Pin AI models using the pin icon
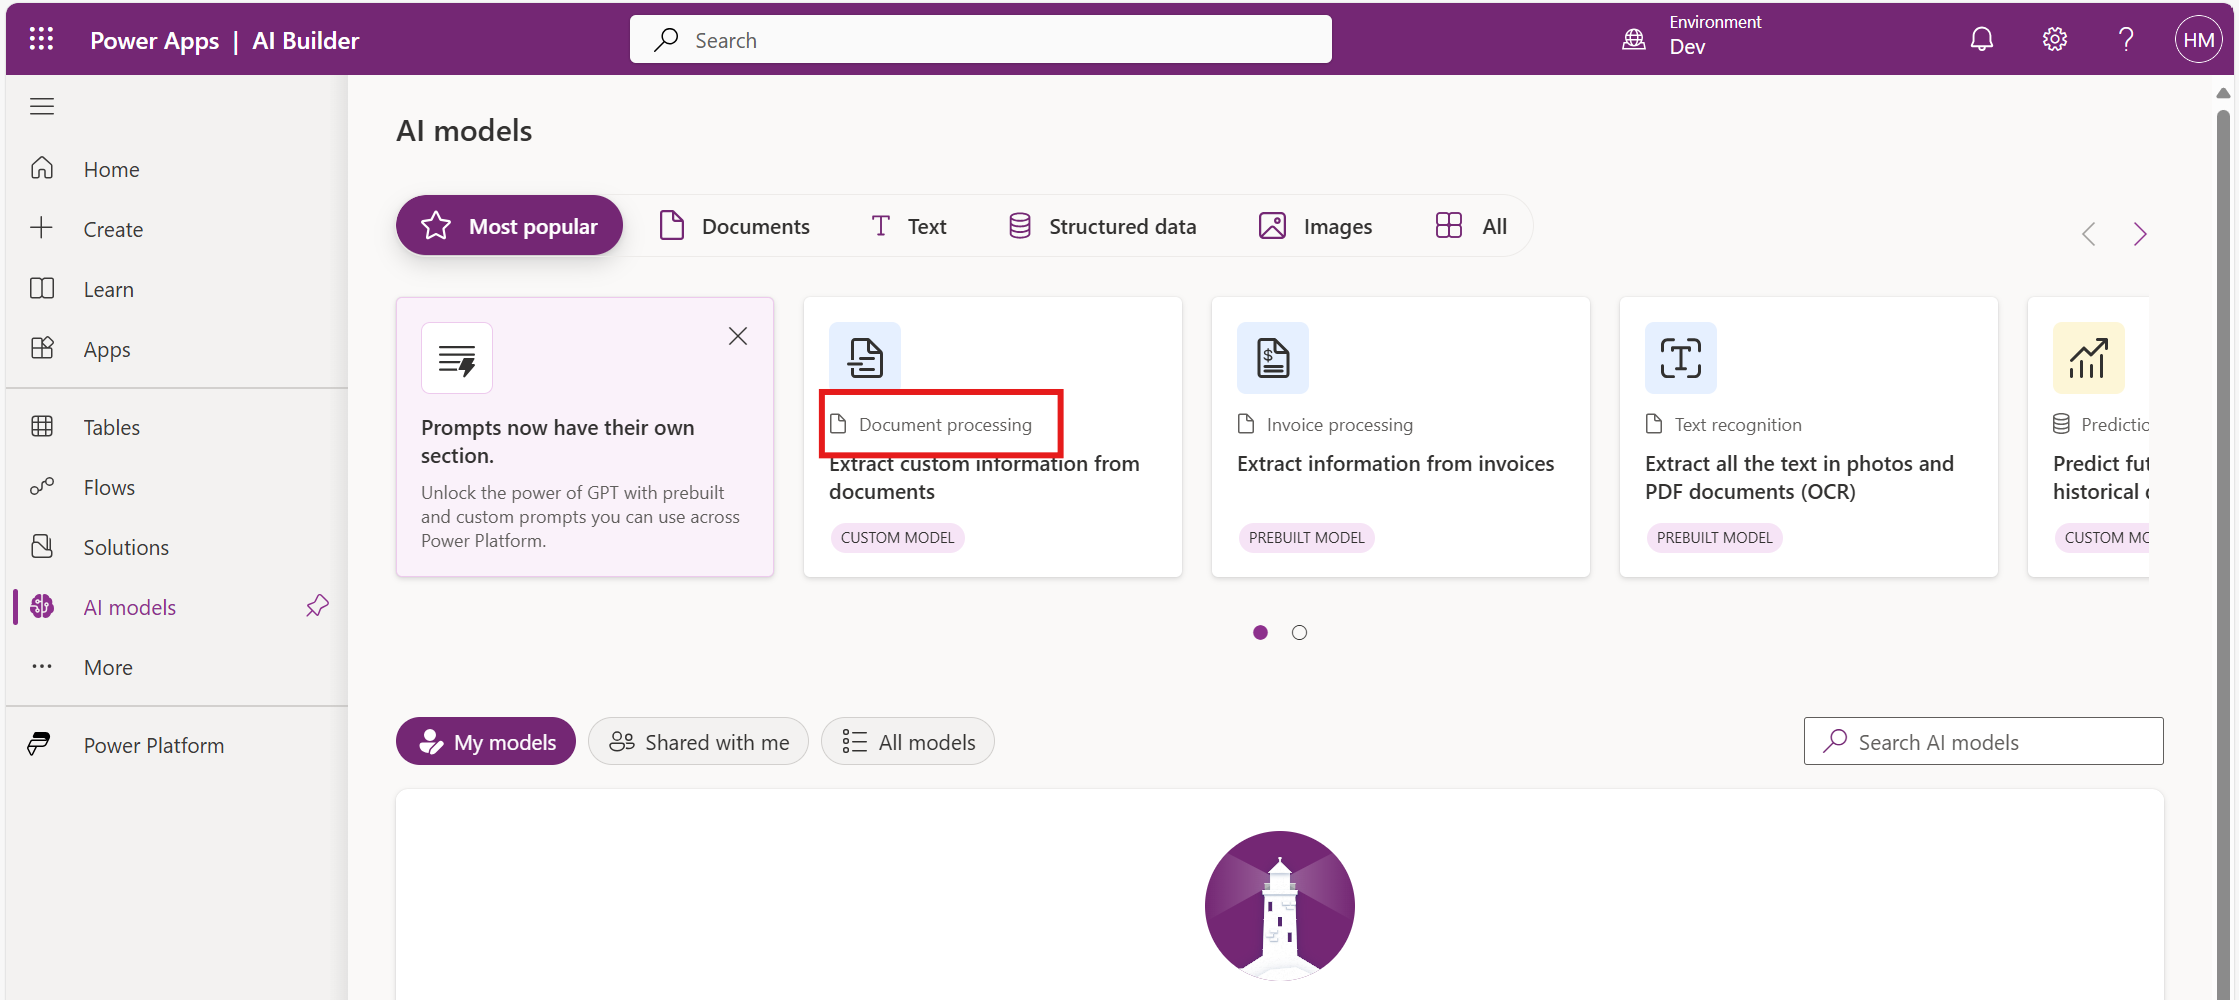 (x=317, y=606)
